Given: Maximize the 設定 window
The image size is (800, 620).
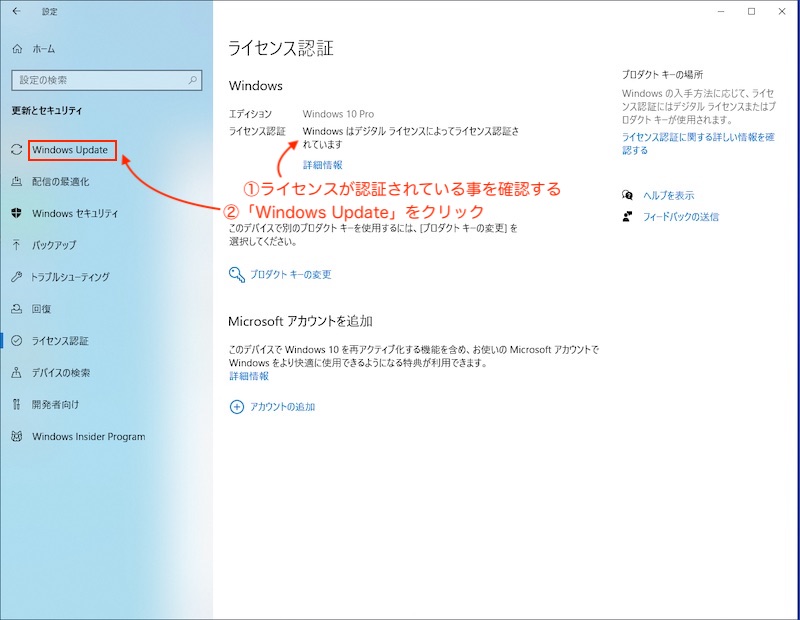Looking at the screenshot, I should click(x=752, y=11).
